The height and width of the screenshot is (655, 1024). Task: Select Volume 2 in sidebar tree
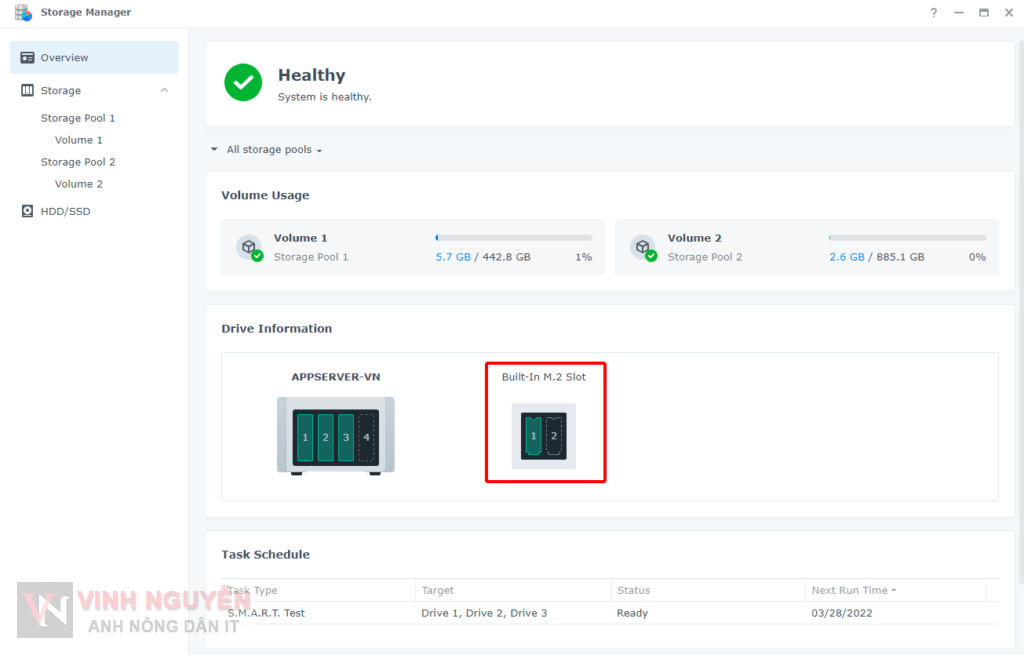click(x=79, y=184)
